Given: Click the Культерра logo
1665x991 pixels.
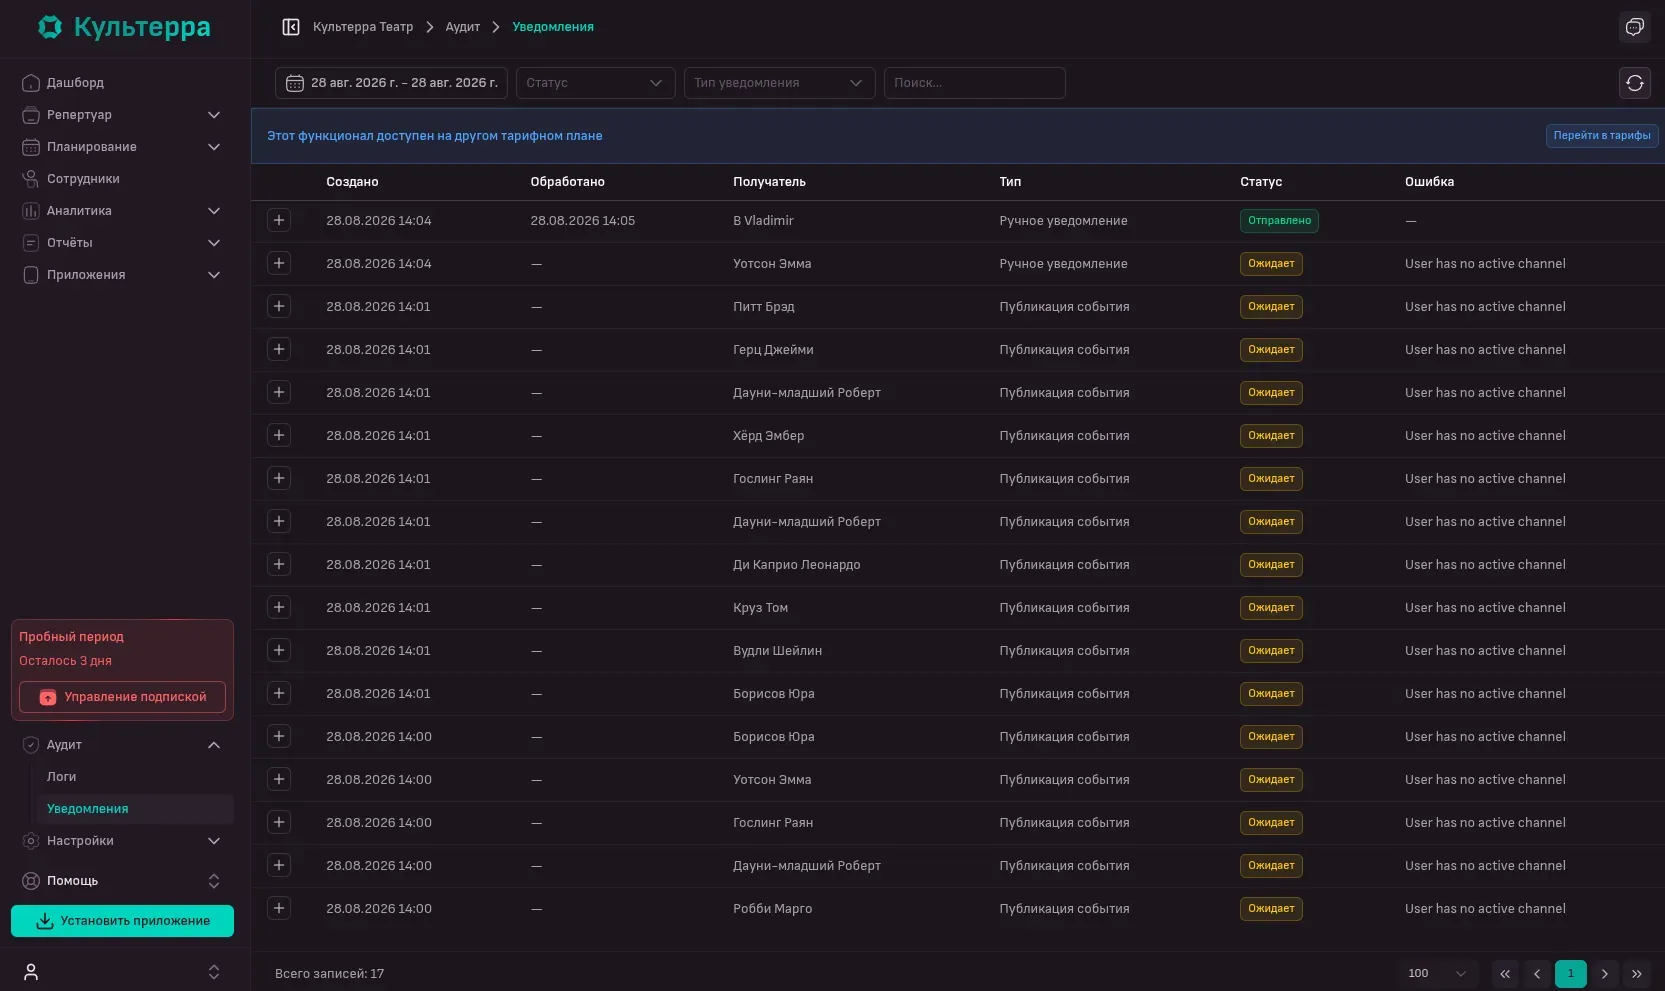Looking at the screenshot, I should tap(124, 27).
